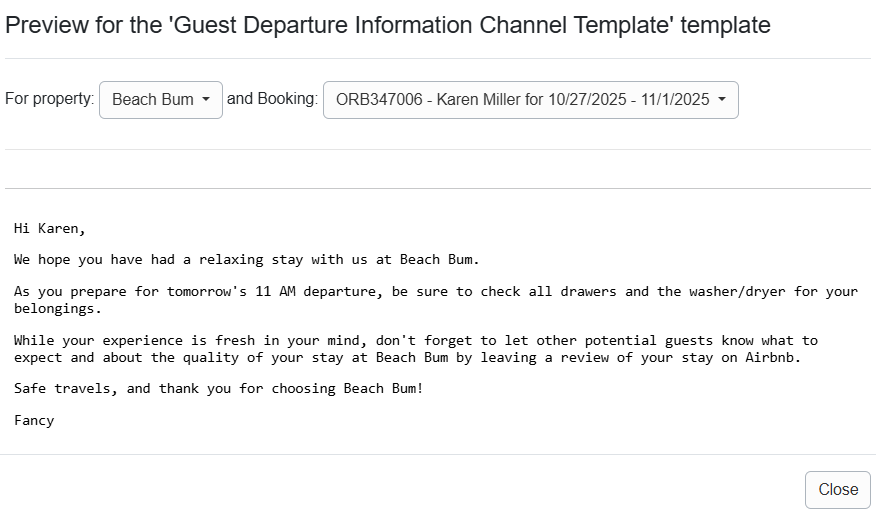The width and height of the screenshot is (876, 518).
Task: Click the 'While your experience is fresh' line
Action: tap(130, 341)
